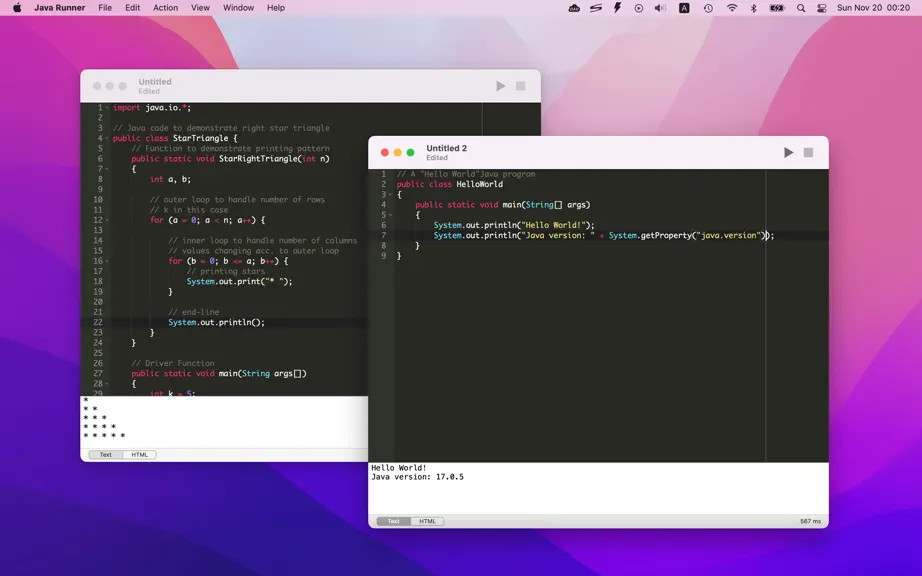
Task: Zoom the Untitled 2 window with green button
Action: click(x=410, y=153)
